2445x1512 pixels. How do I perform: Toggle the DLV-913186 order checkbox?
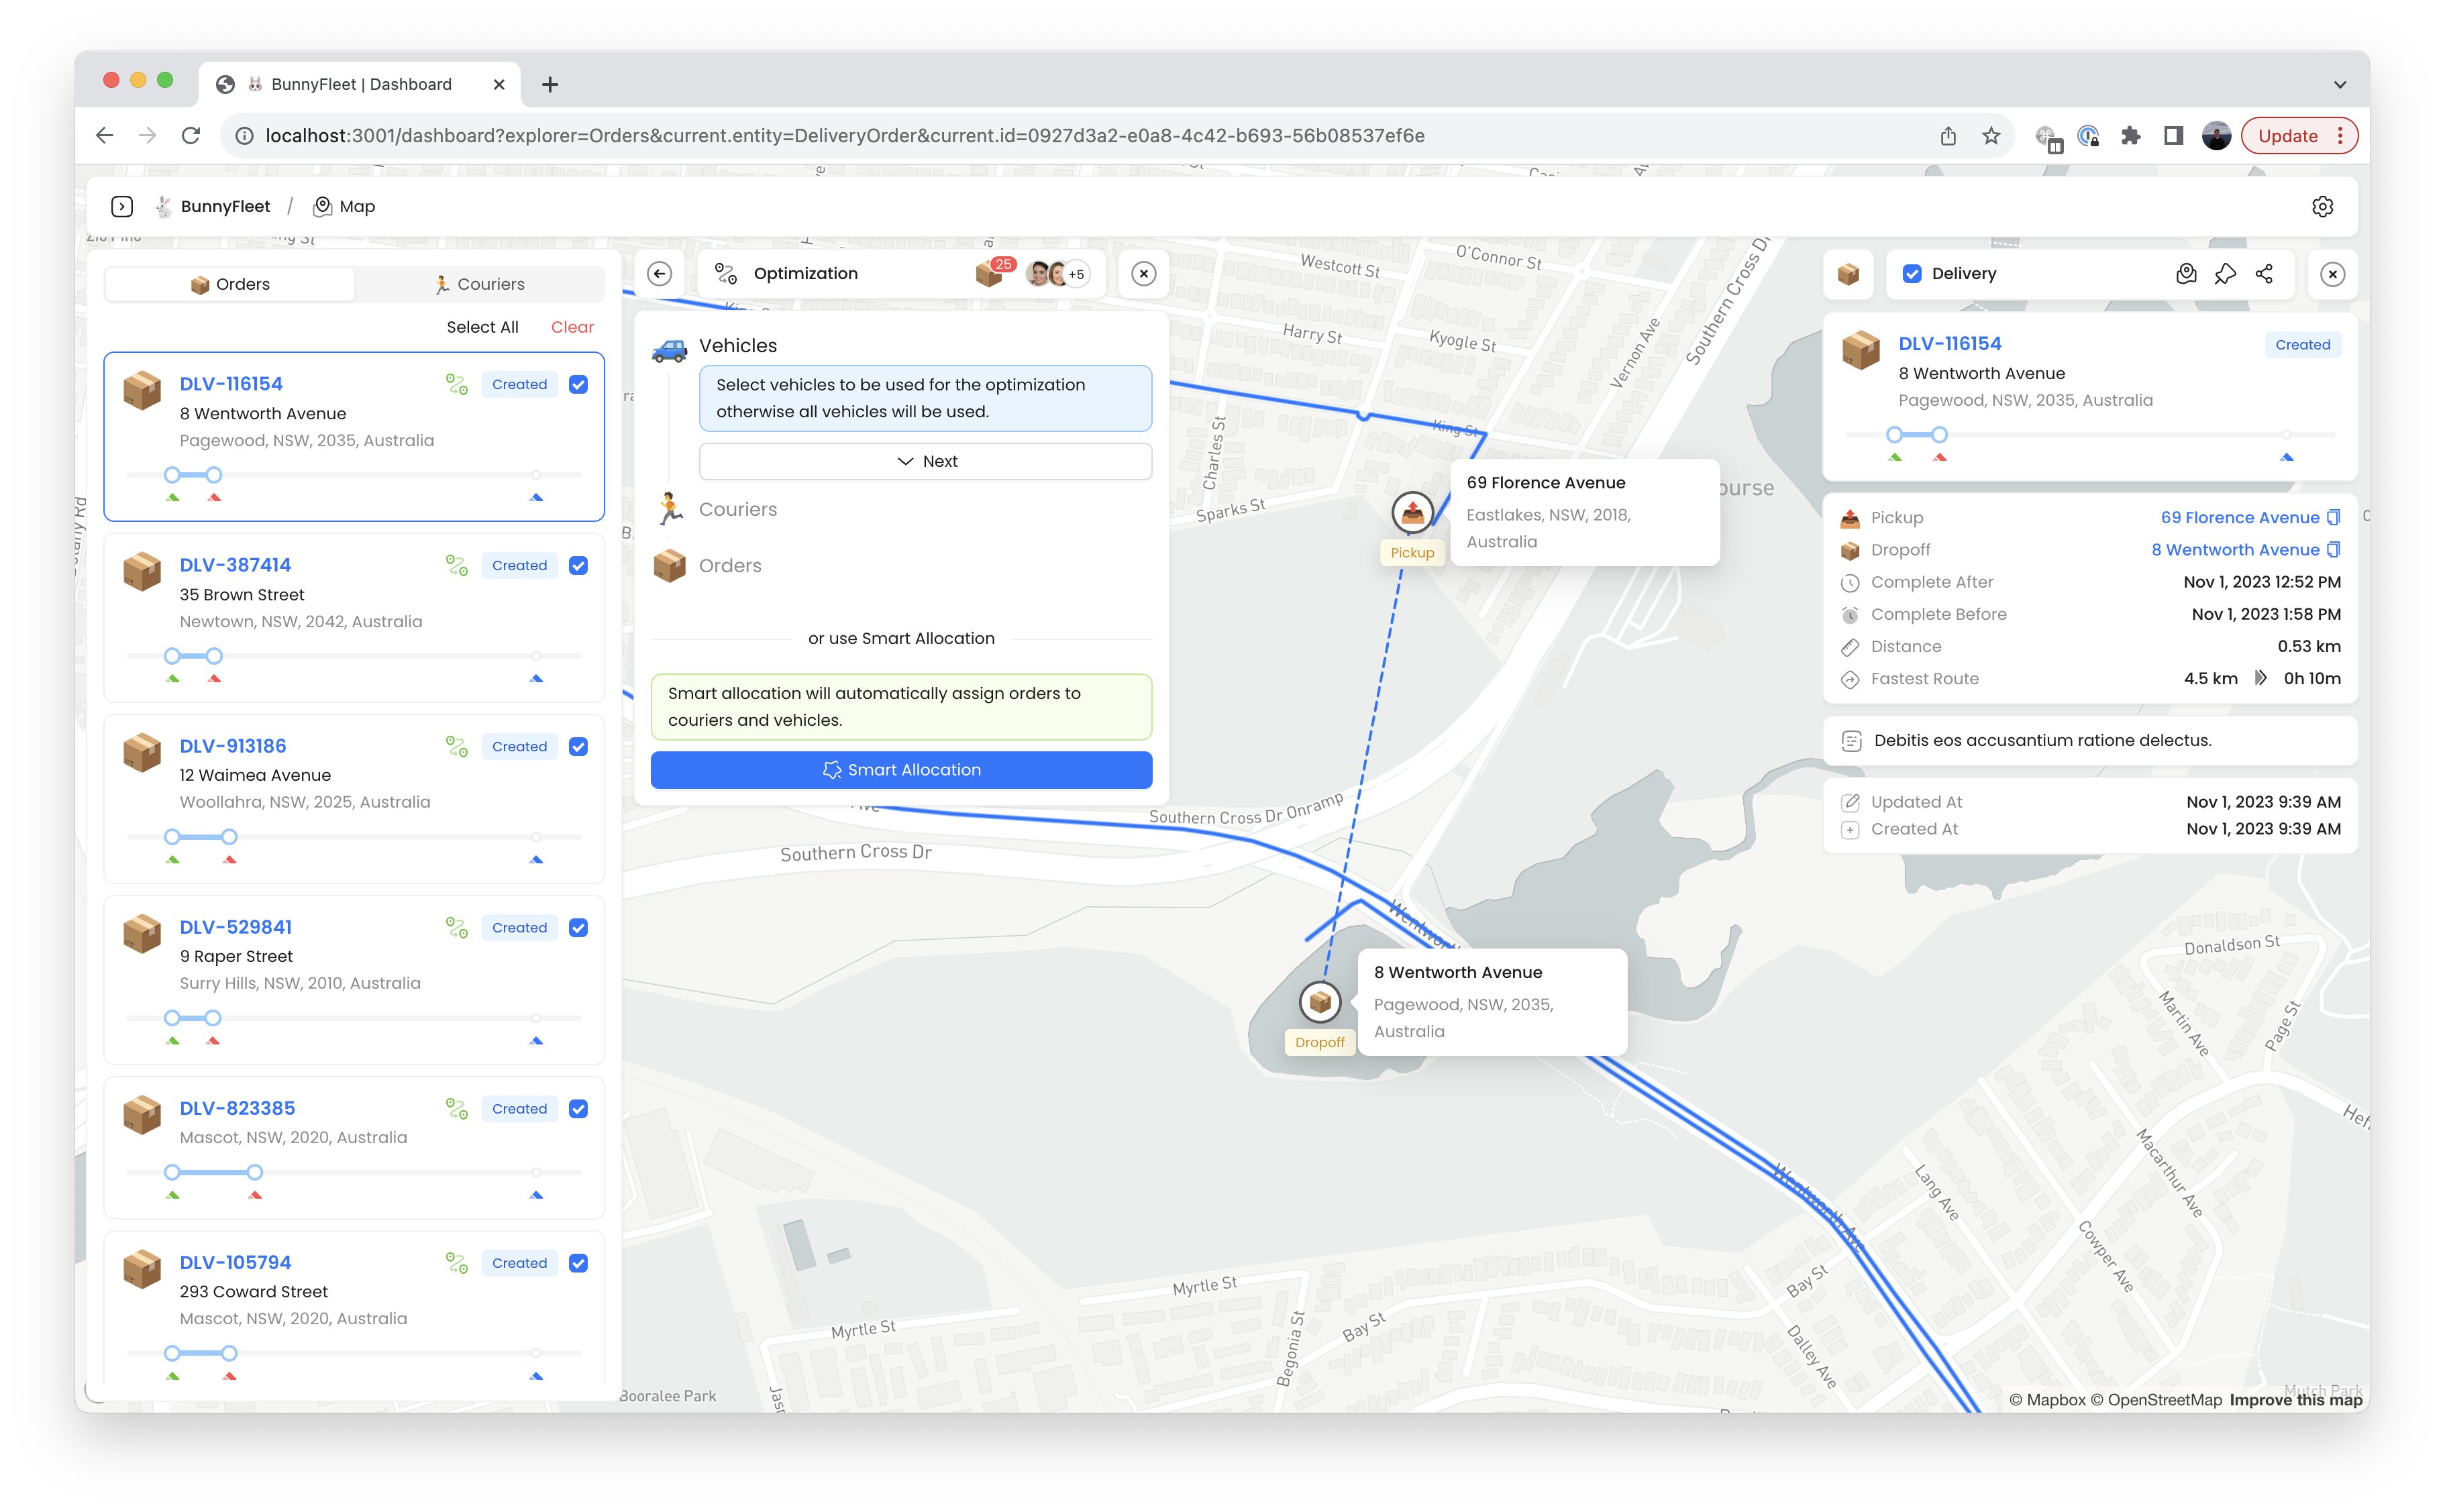point(578,746)
